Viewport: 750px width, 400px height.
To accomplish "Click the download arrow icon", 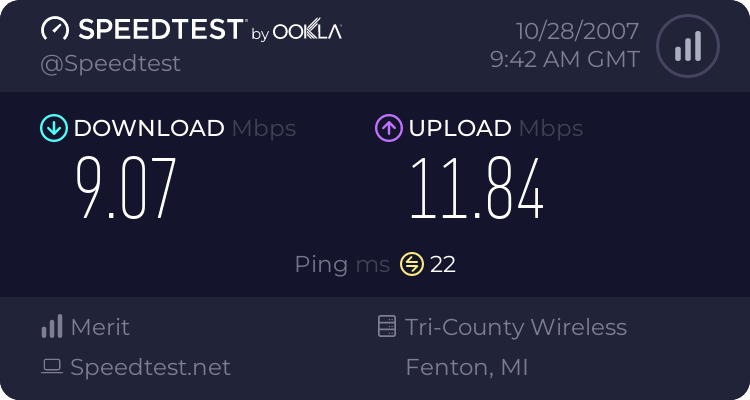I will pyautogui.click(x=53, y=128).
